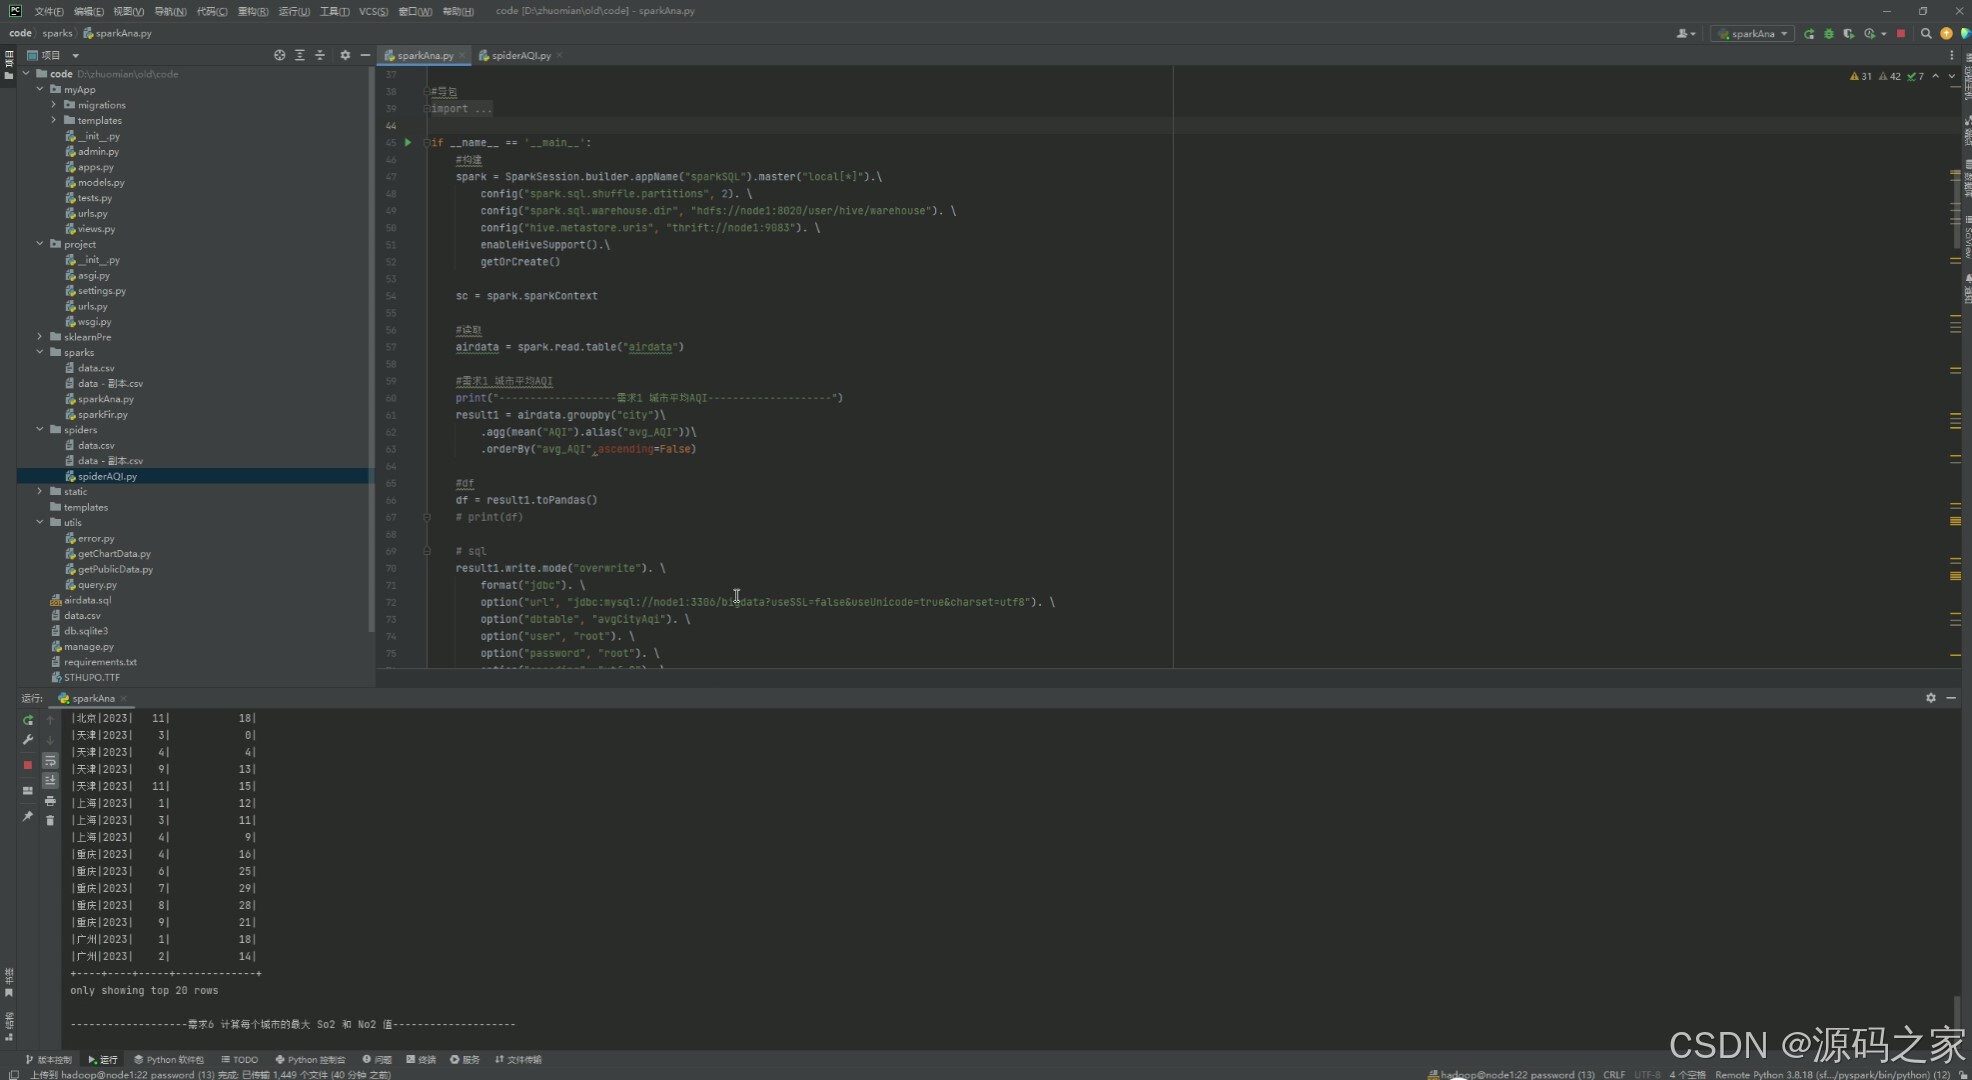Expand the sklearnPre folder
1972x1080 pixels.
coord(40,337)
